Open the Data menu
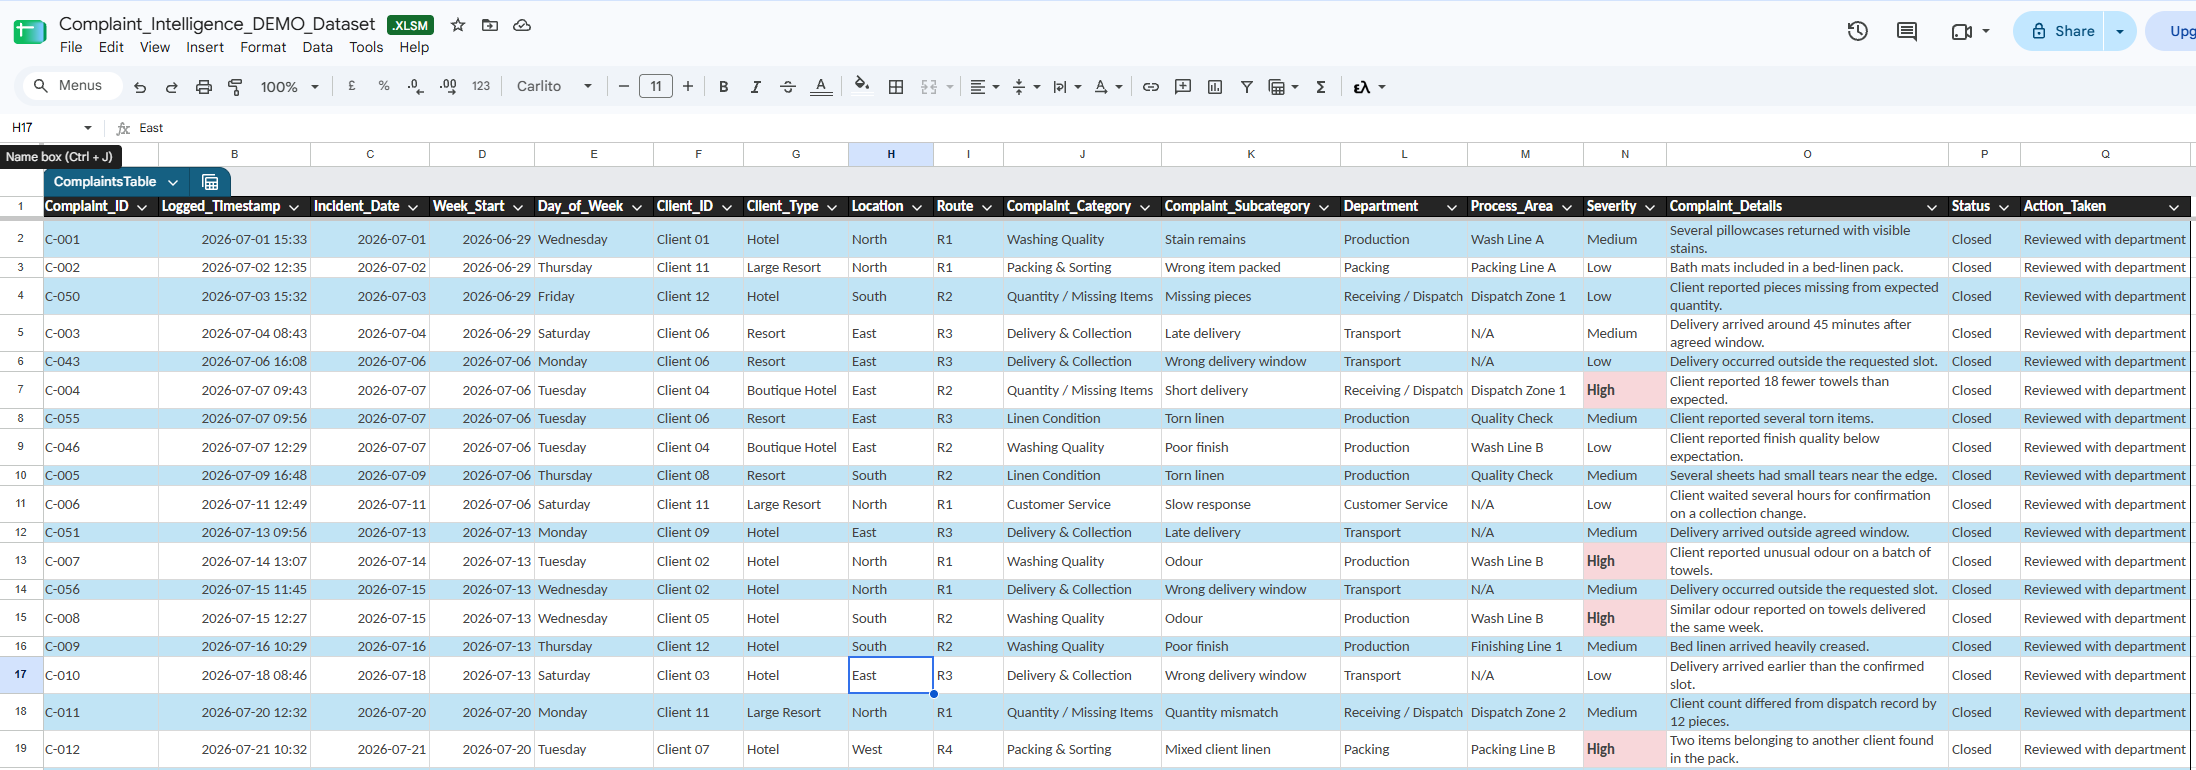Screen dimensions: 2196x770 coord(317,47)
